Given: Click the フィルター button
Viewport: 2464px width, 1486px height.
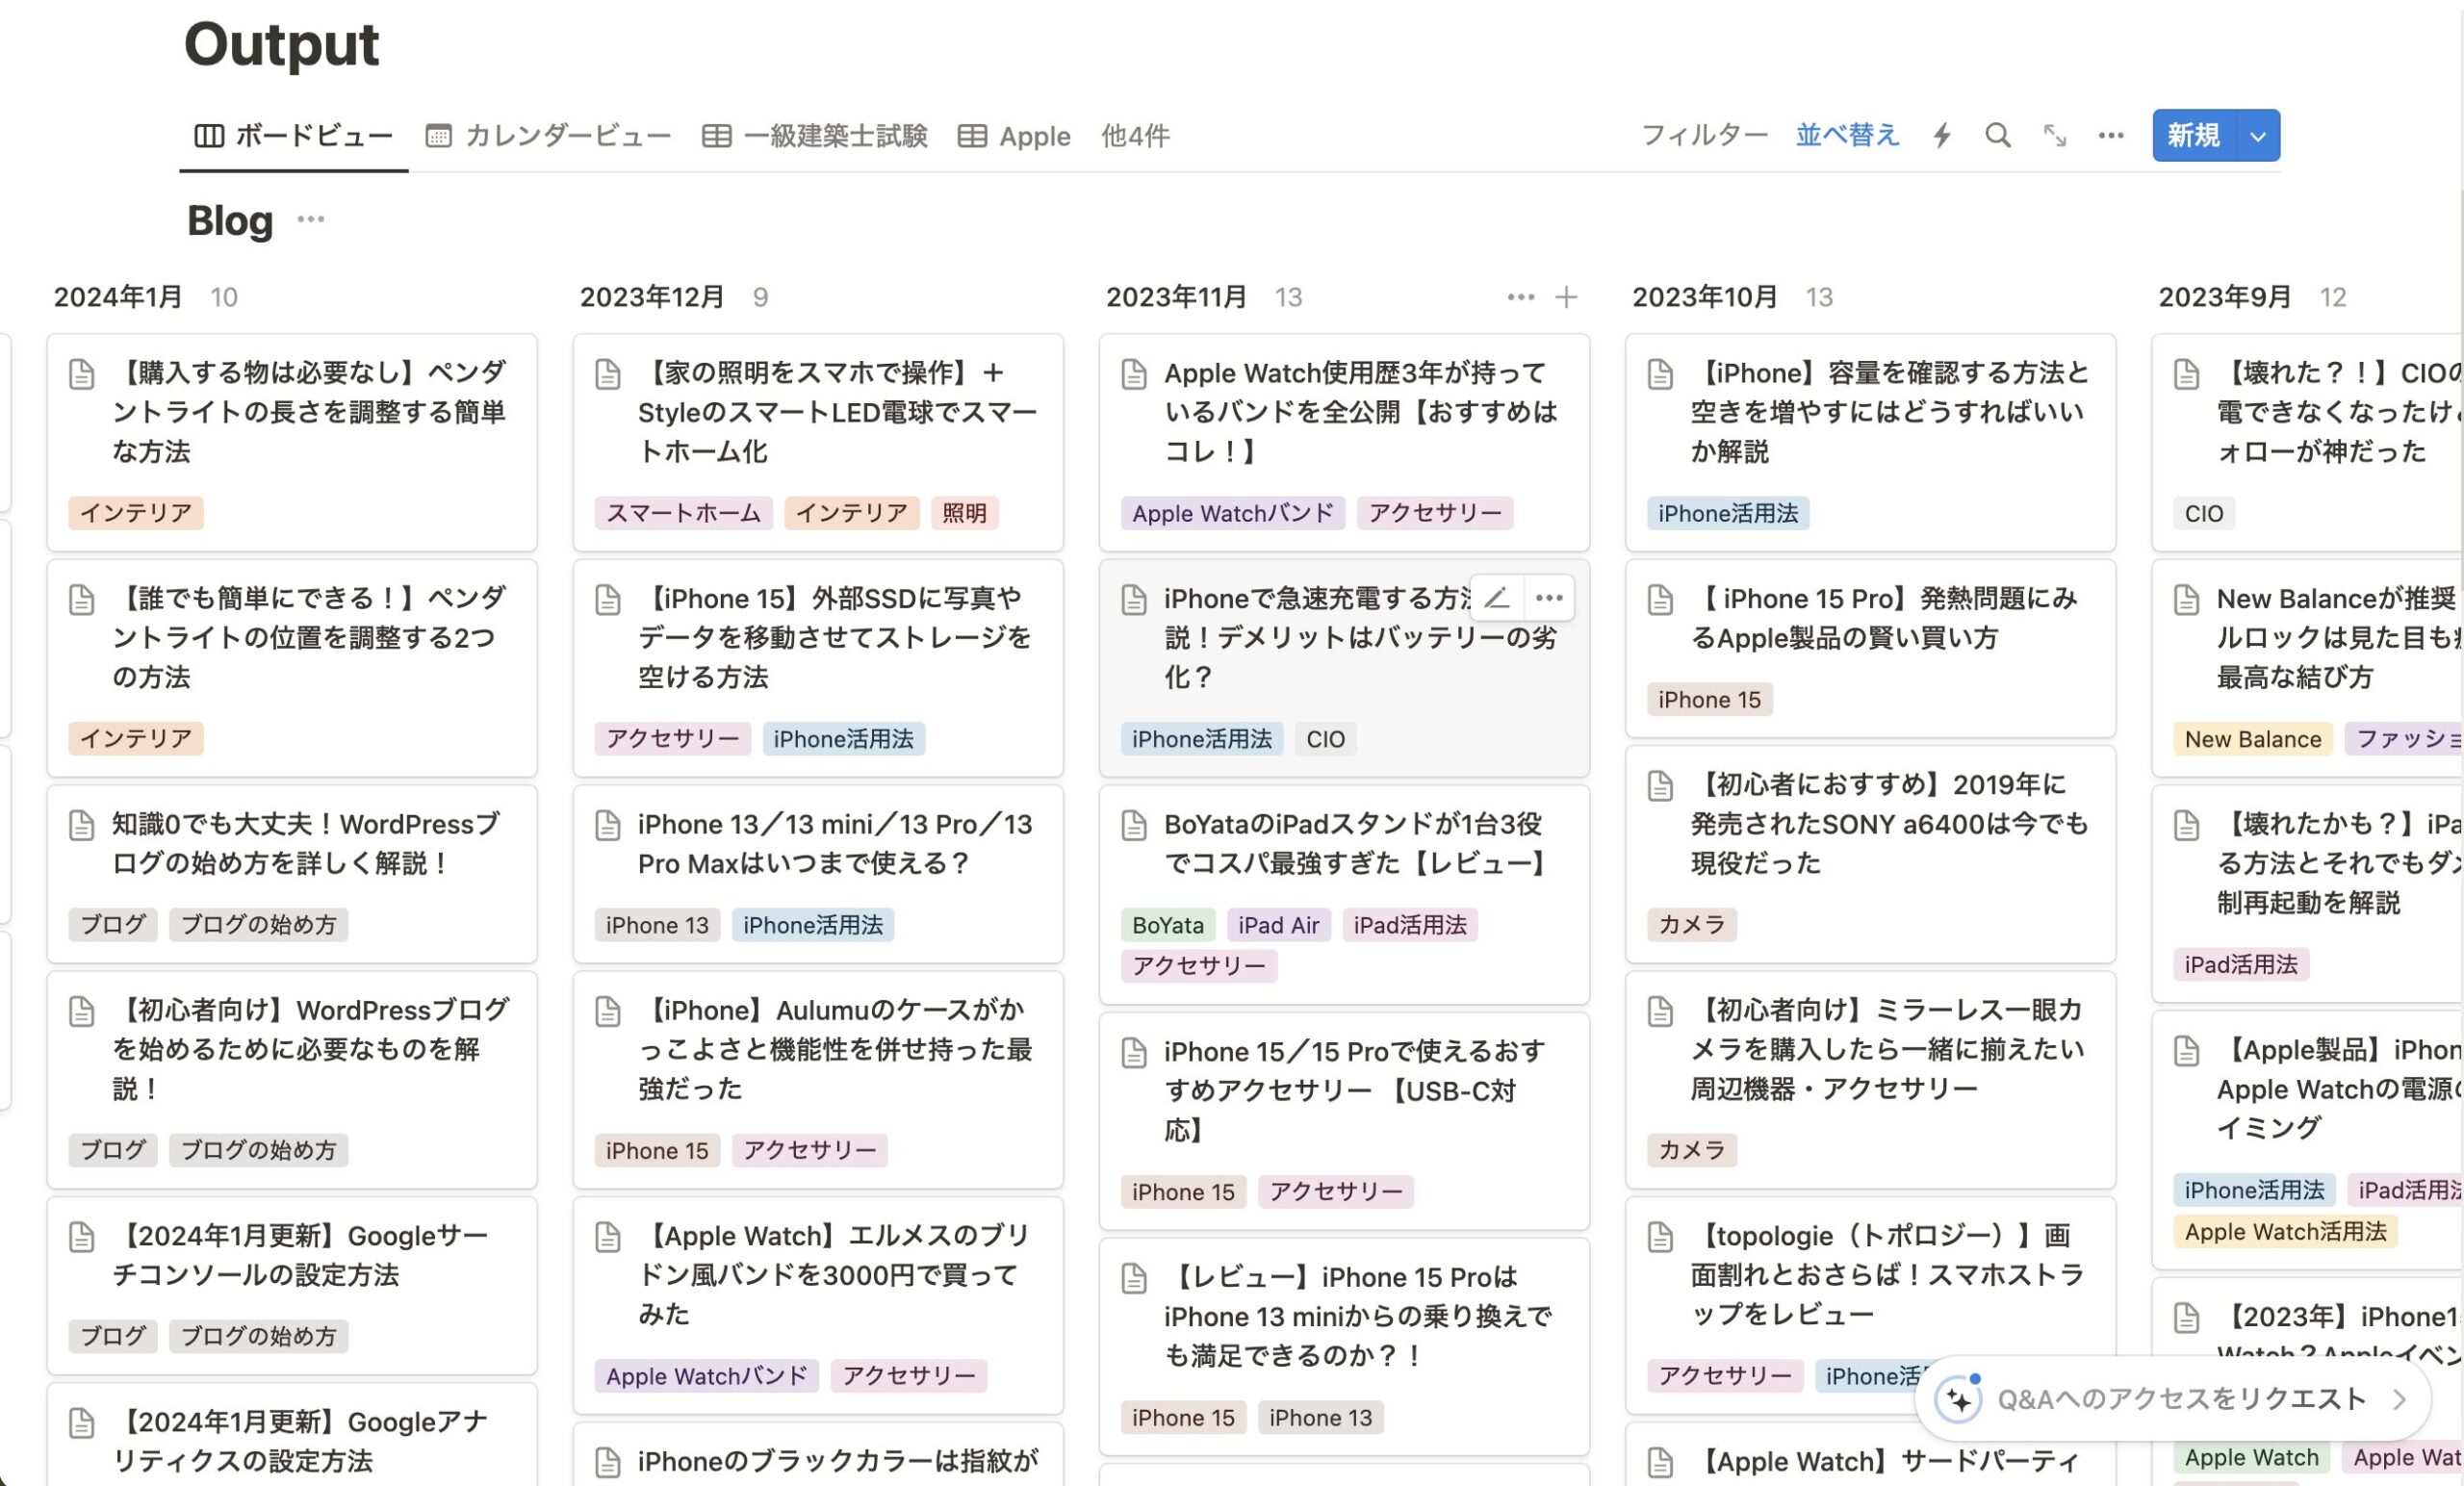Looking at the screenshot, I should tap(1704, 135).
